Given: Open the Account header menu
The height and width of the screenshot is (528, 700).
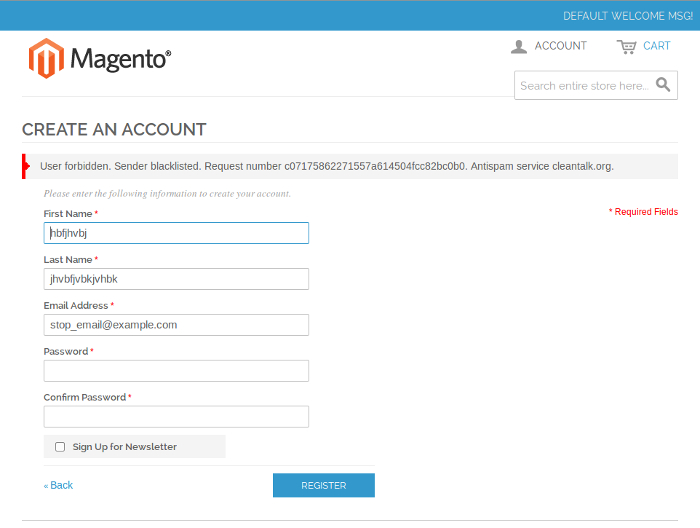Looking at the screenshot, I should pyautogui.click(x=559, y=46).
